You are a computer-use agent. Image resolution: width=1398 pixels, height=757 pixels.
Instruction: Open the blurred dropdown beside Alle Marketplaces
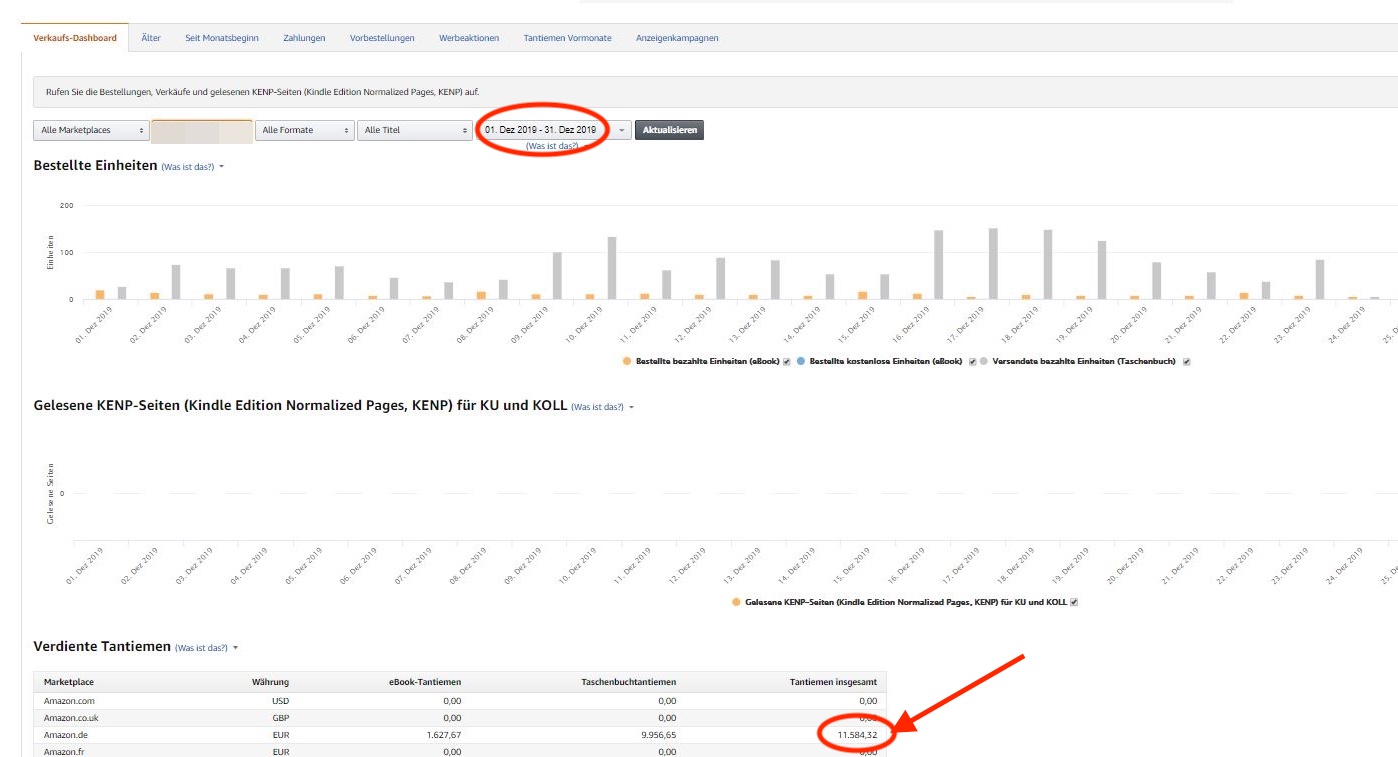pyautogui.click(x=202, y=130)
